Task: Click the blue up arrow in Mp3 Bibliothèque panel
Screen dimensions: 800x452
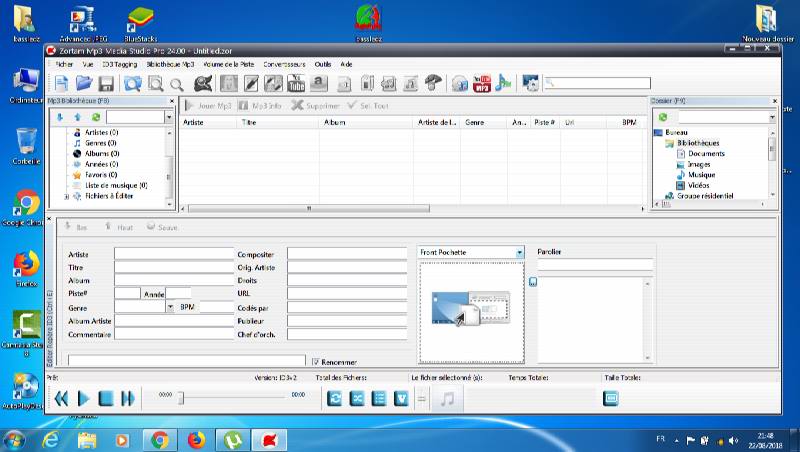Action: click(x=78, y=117)
